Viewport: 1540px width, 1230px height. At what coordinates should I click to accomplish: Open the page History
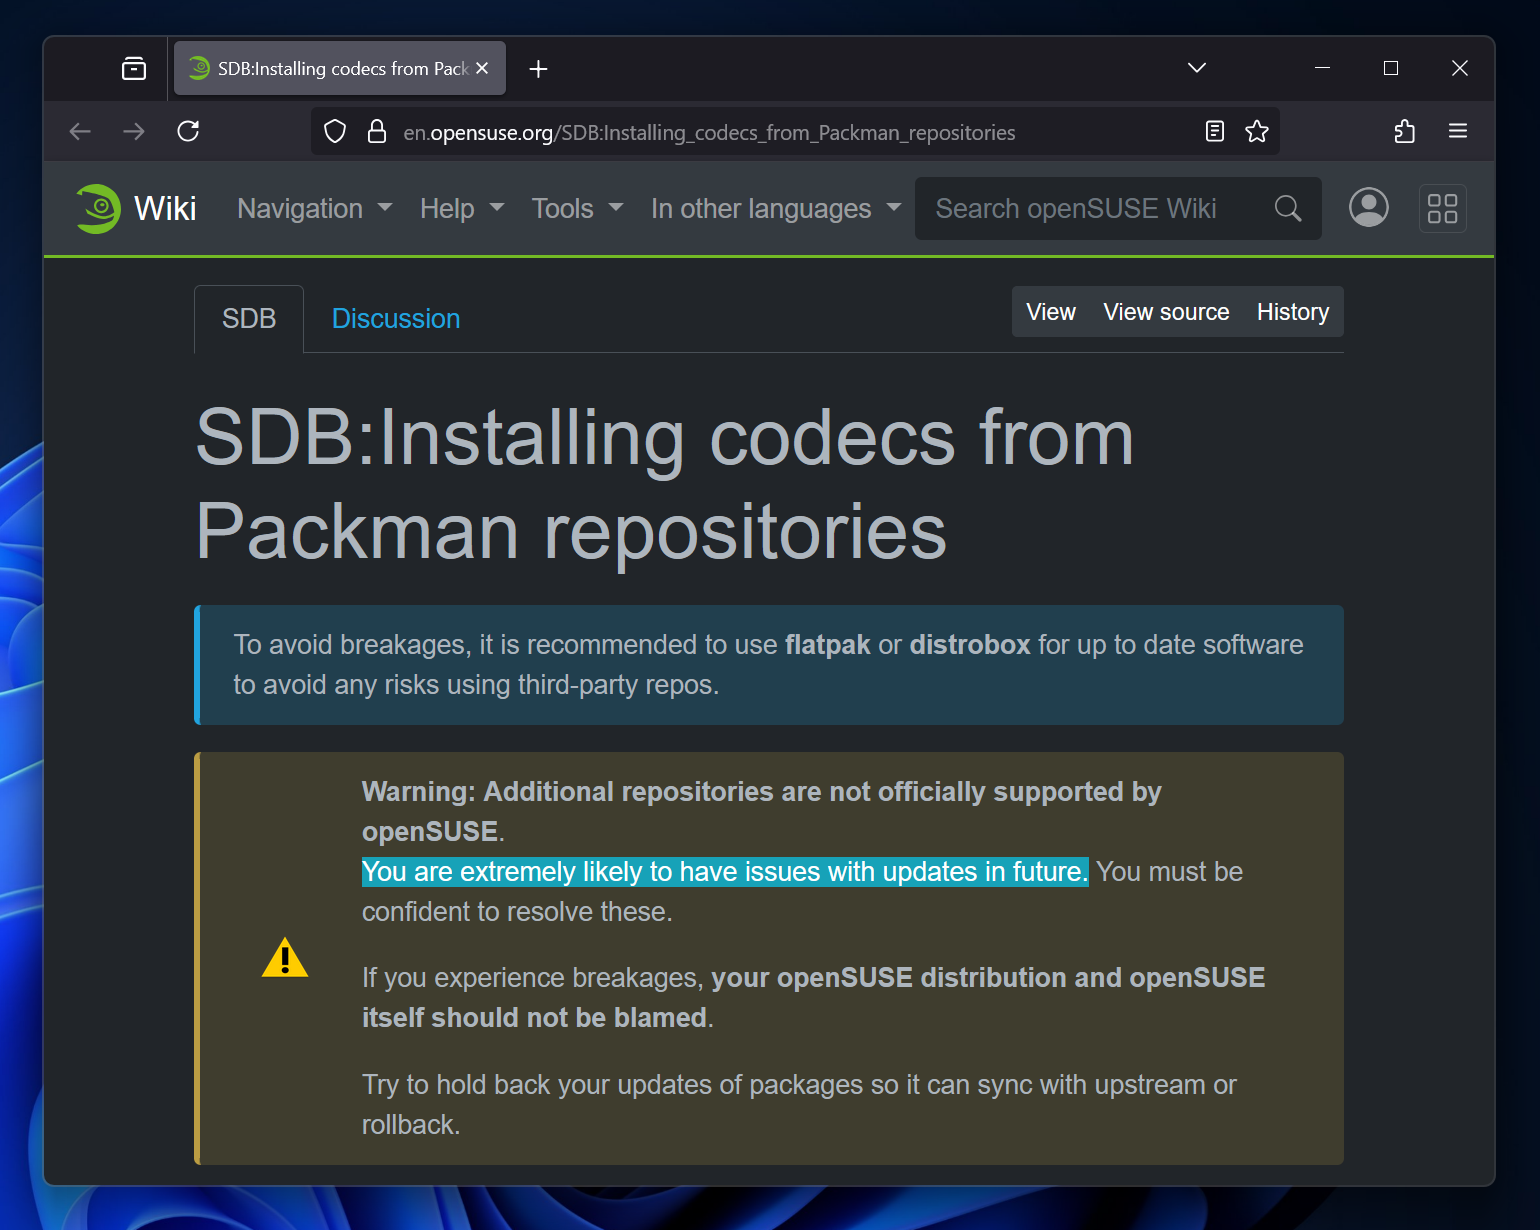[x=1293, y=312]
